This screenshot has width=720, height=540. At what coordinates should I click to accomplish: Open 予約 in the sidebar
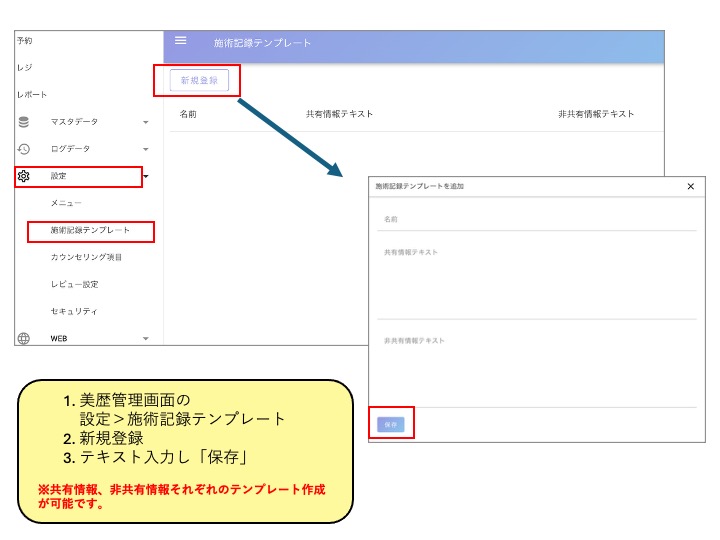[x=25, y=41]
